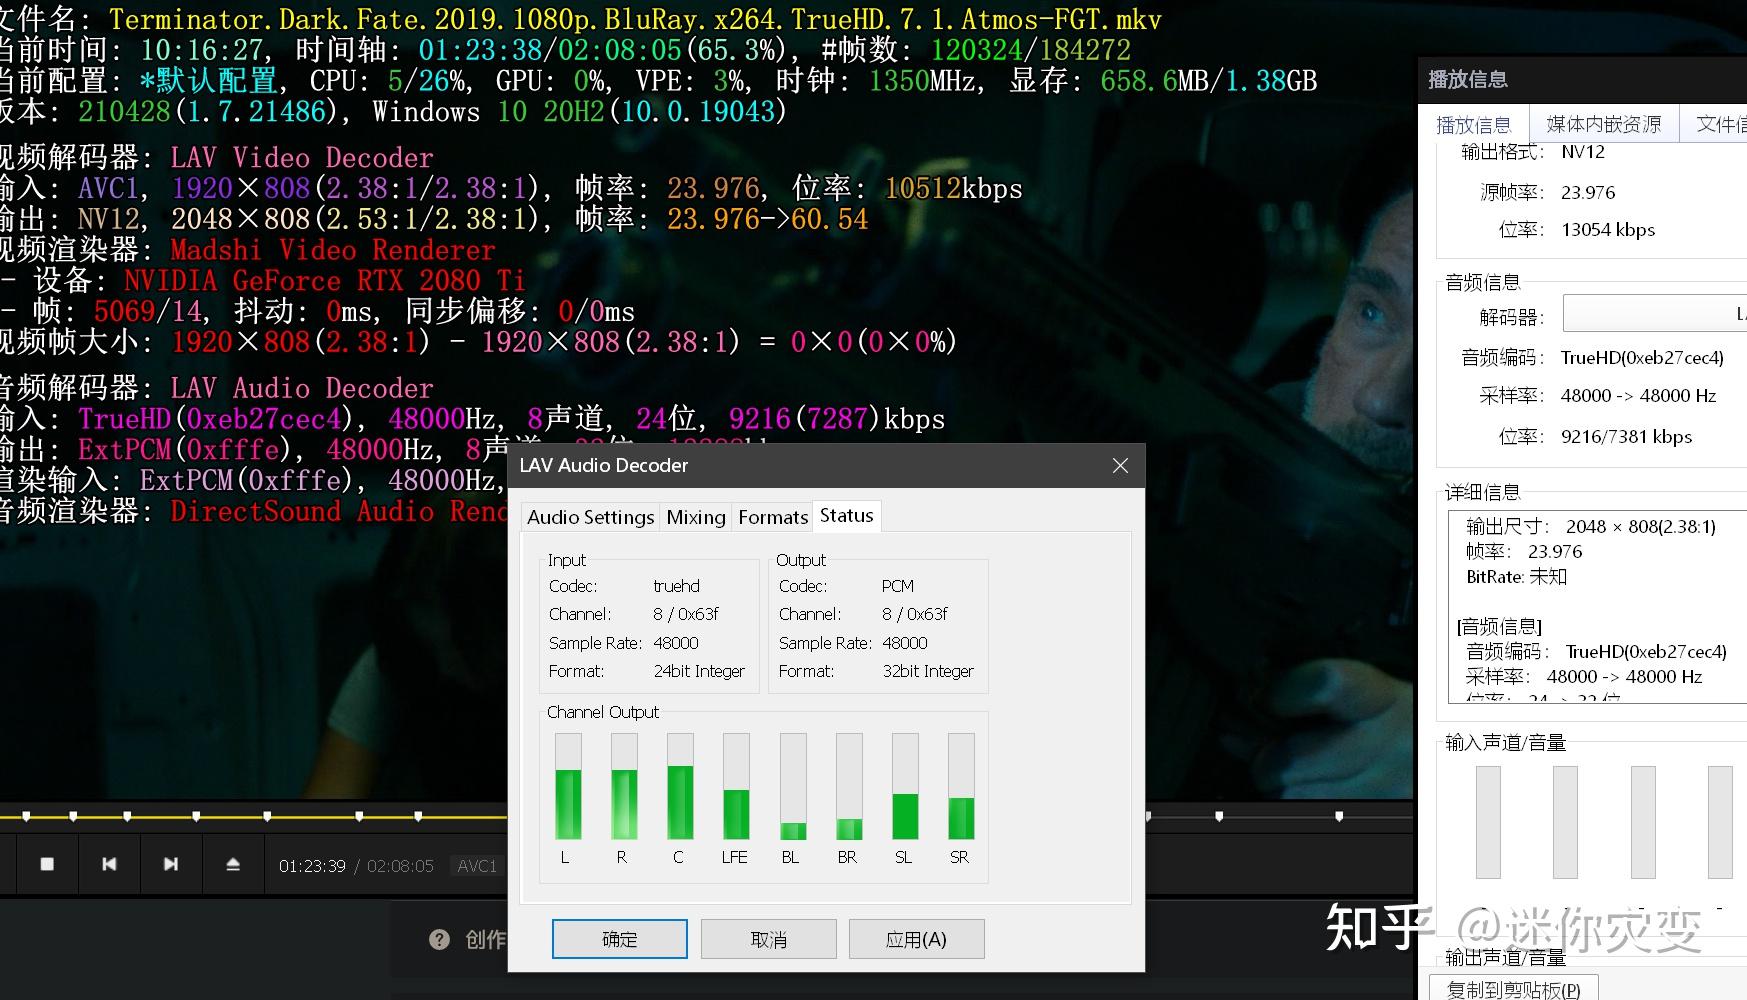Open the 创作 help icon with question mark

tap(440, 939)
